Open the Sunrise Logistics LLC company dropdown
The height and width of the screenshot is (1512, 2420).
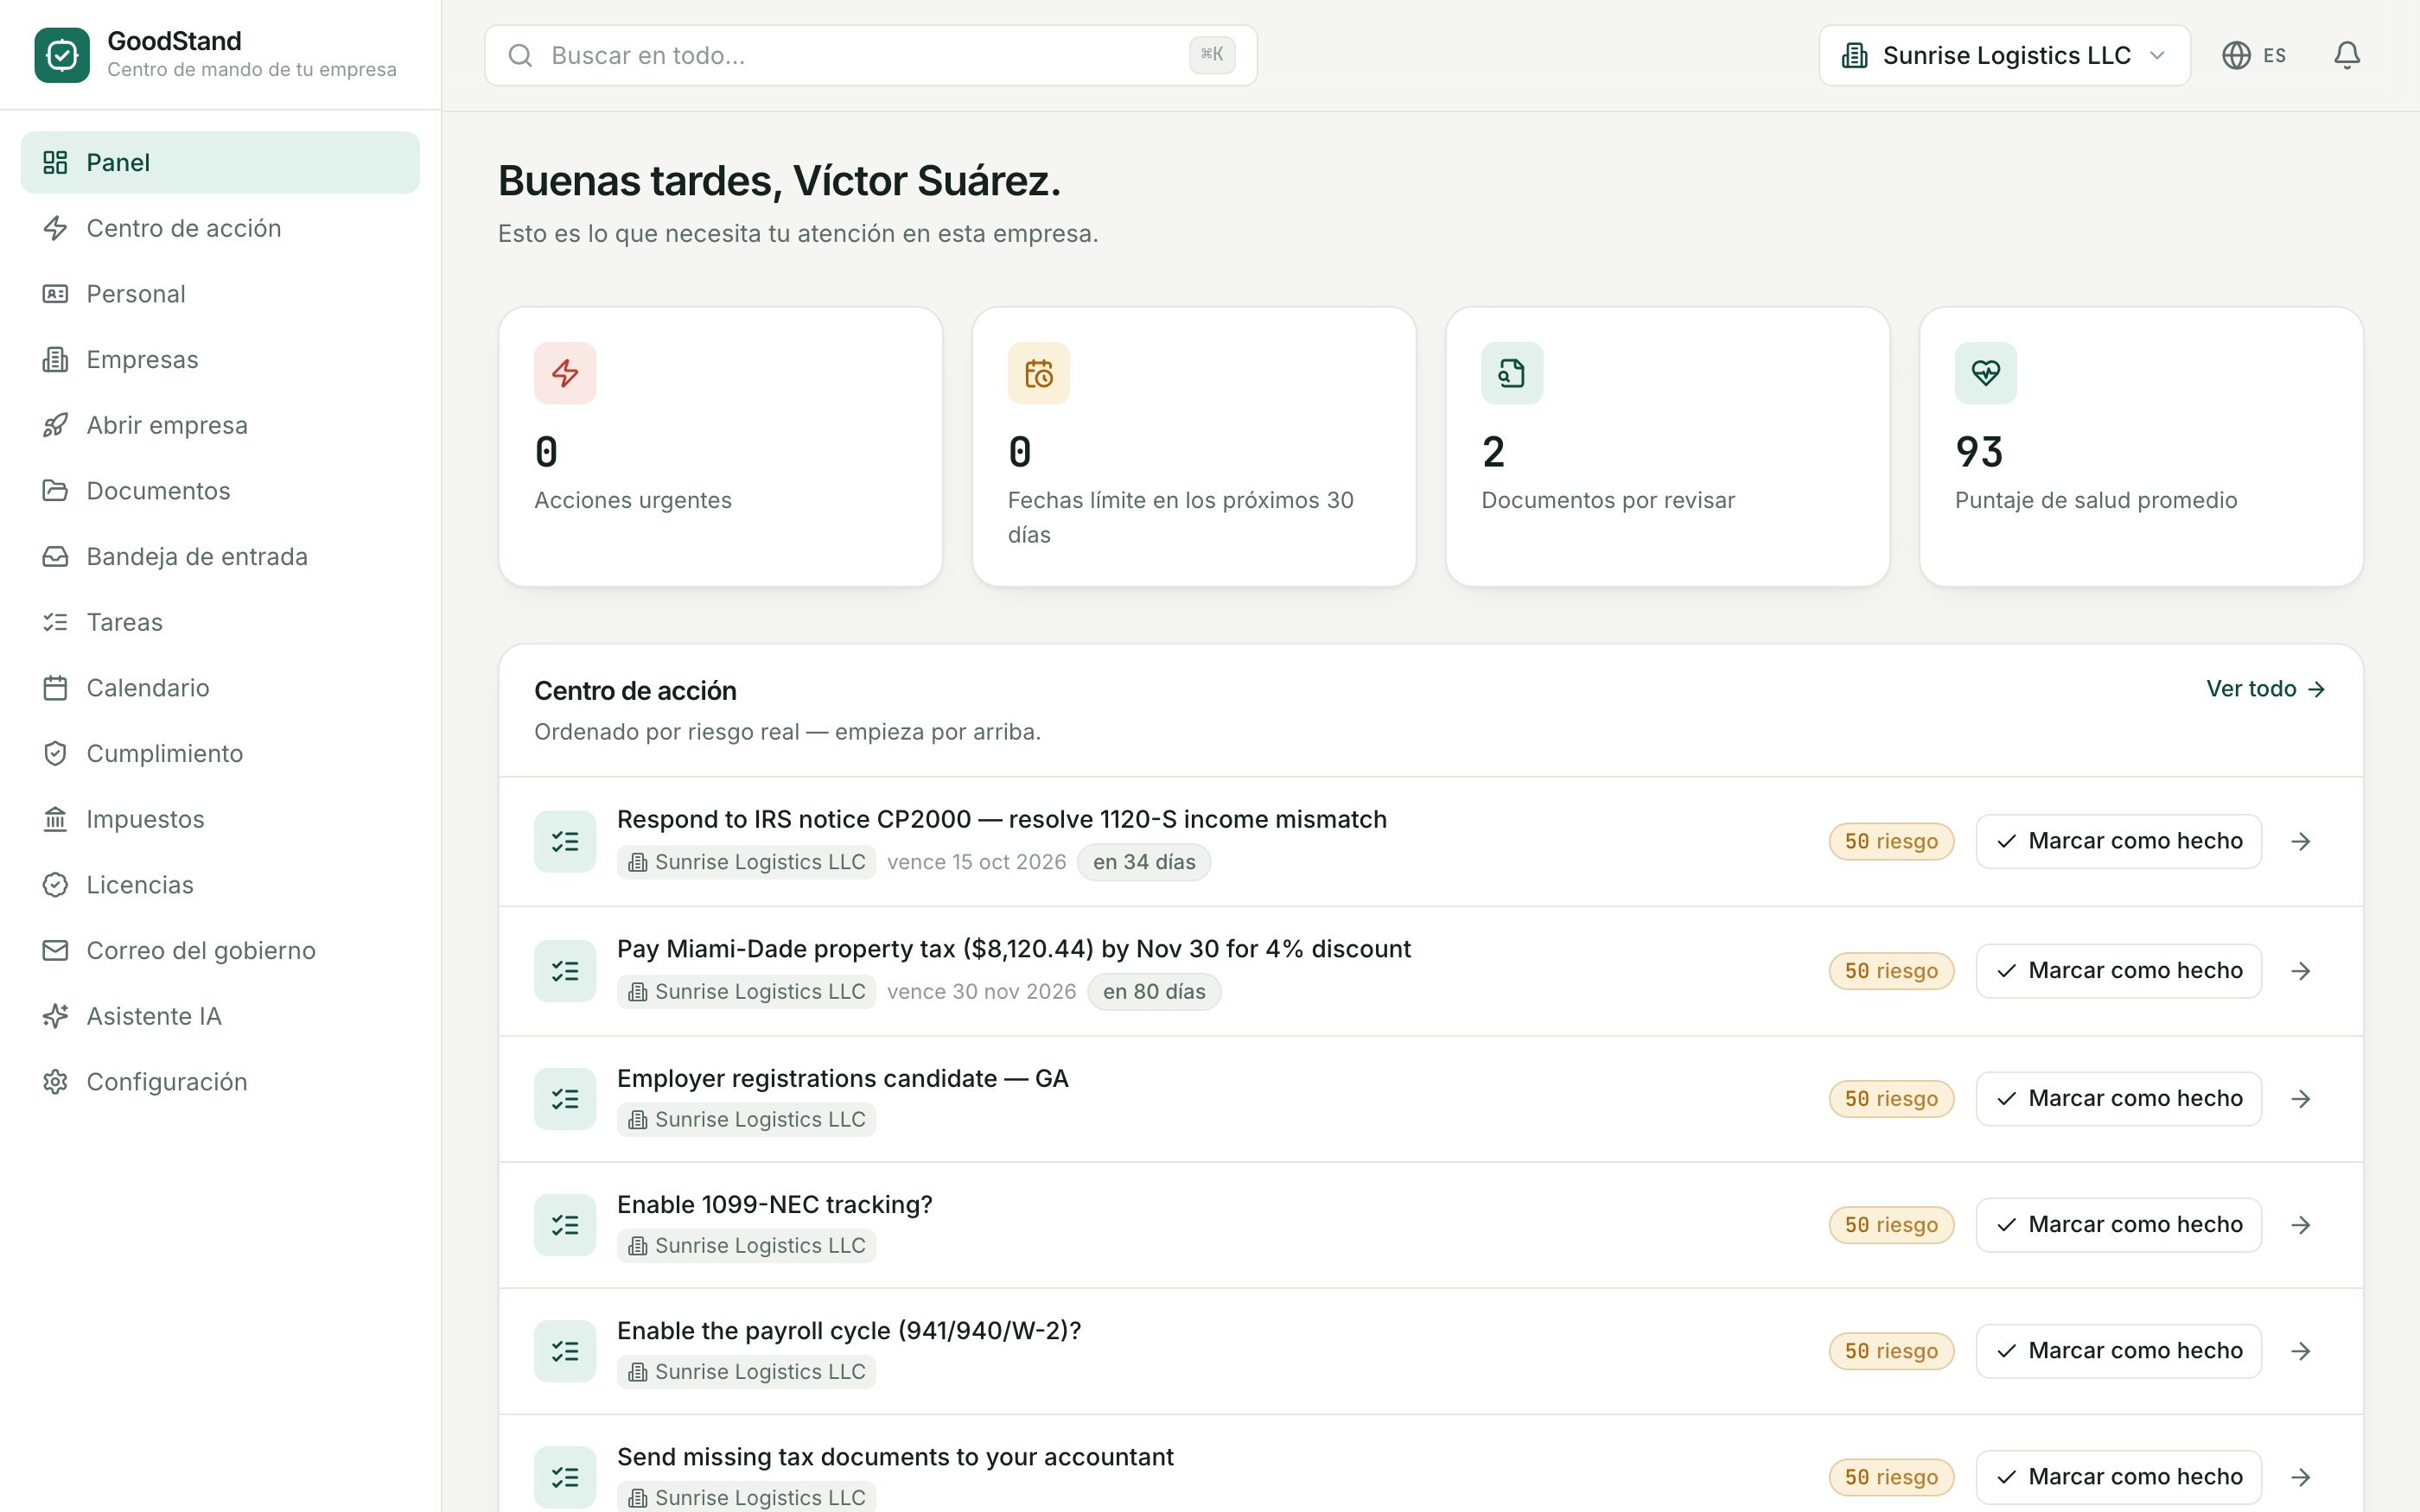pyautogui.click(x=2004, y=55)
